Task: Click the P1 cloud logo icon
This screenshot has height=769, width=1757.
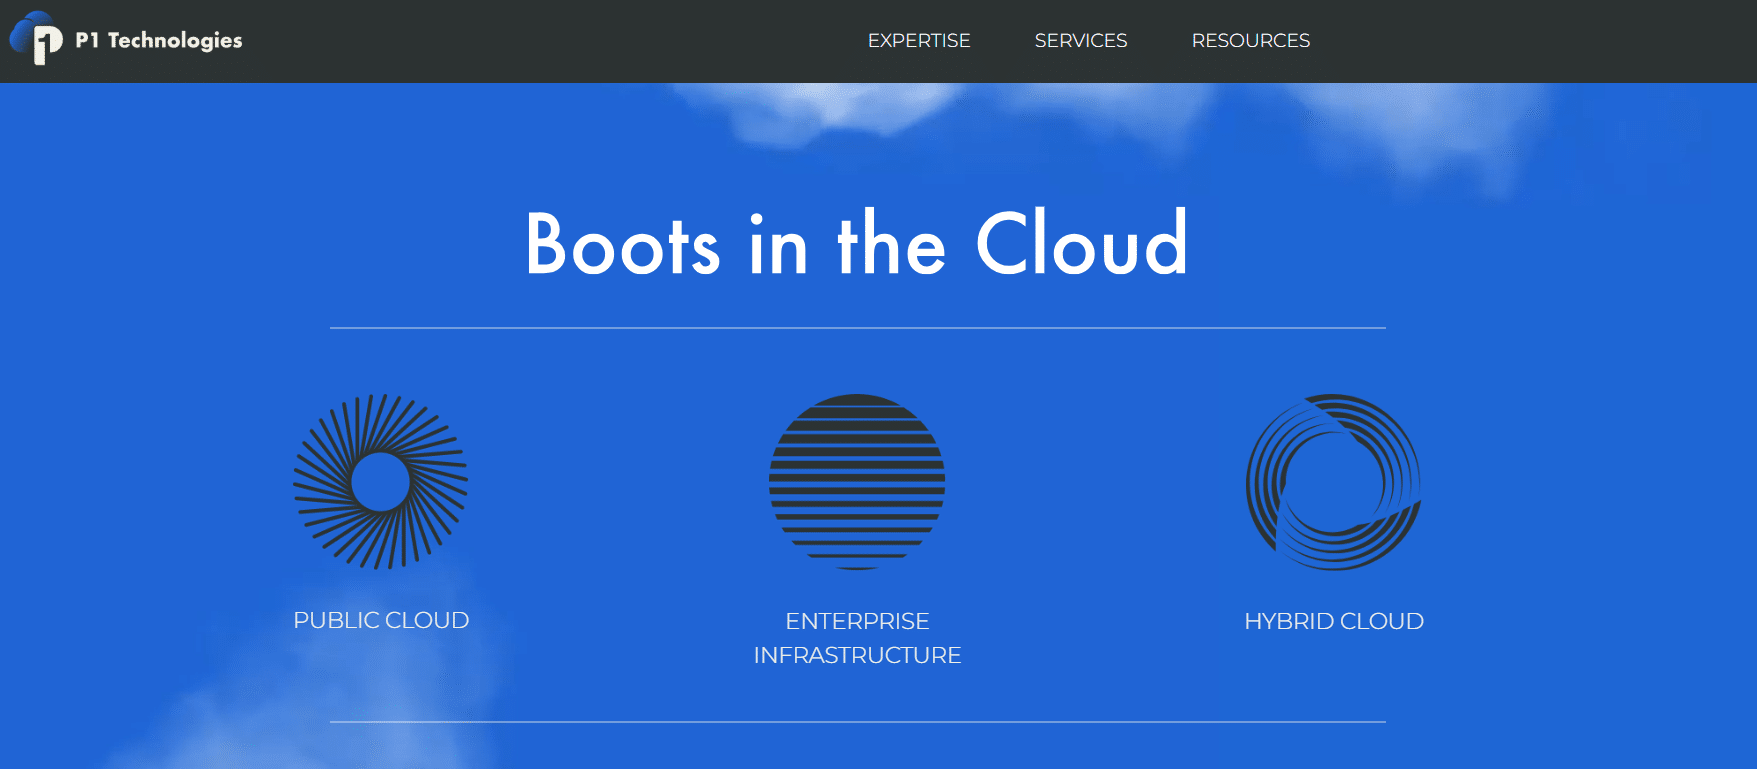Action: click(36, 38)
